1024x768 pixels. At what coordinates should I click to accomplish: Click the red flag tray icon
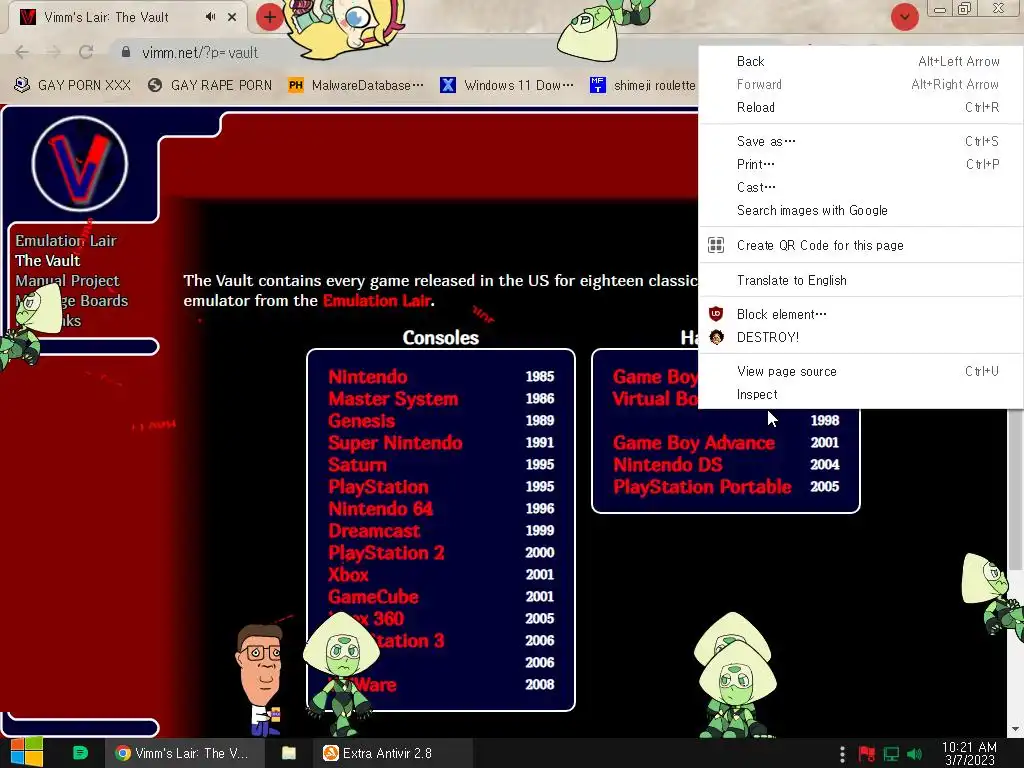click(x=867, y=754)
